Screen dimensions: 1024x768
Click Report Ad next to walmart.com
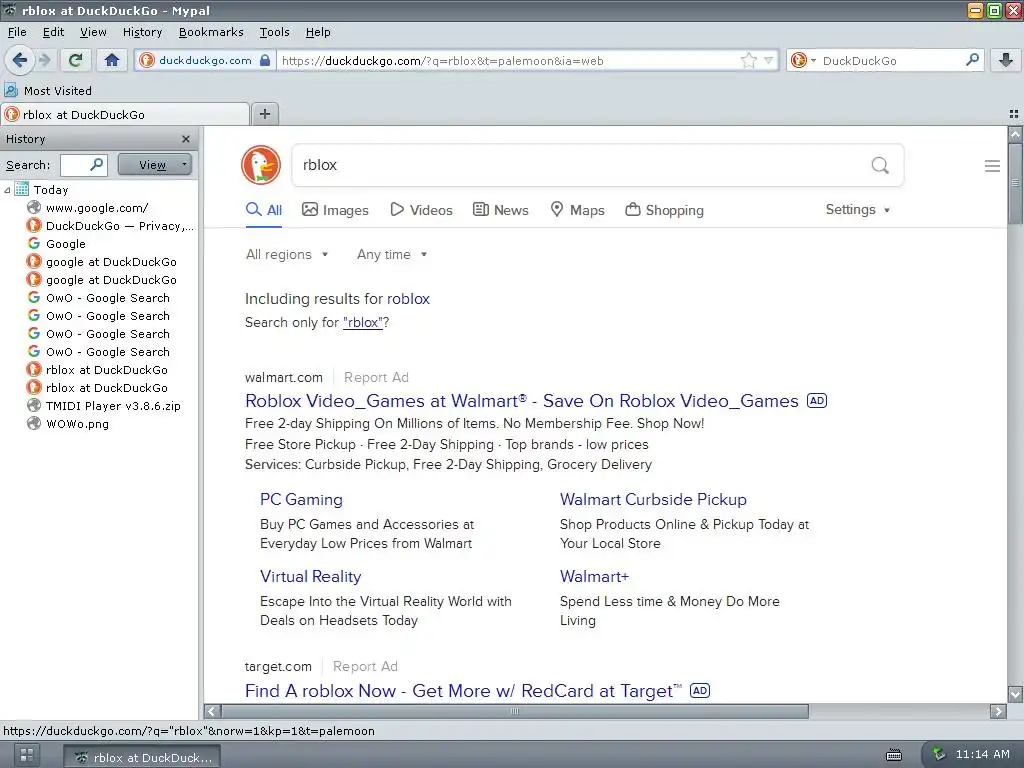tap(376, 377)
